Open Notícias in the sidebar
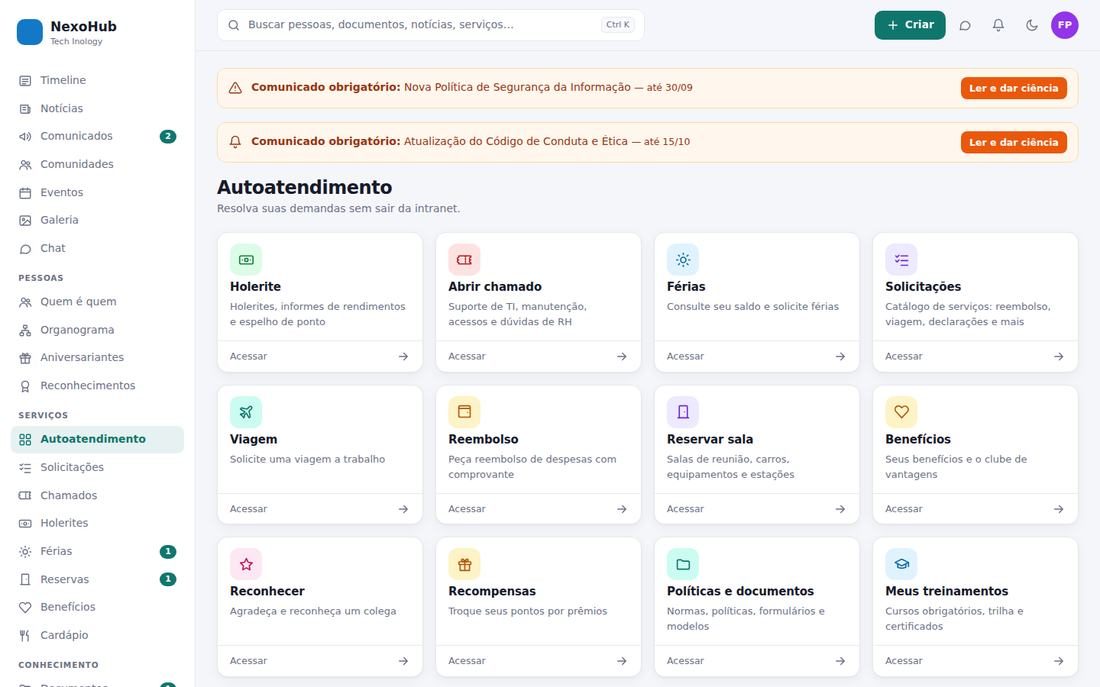Viewport: 1100px width, 687px height. point(98,108)
